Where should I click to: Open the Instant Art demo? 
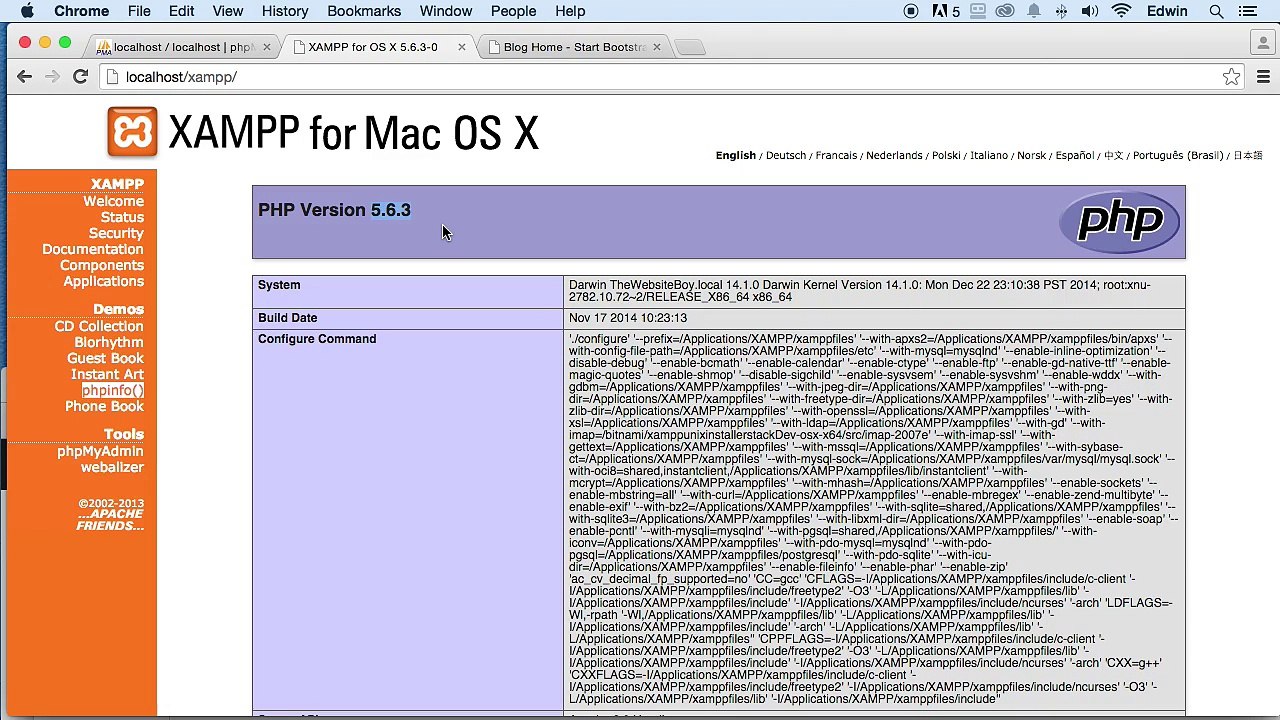[x=107, y=374]
